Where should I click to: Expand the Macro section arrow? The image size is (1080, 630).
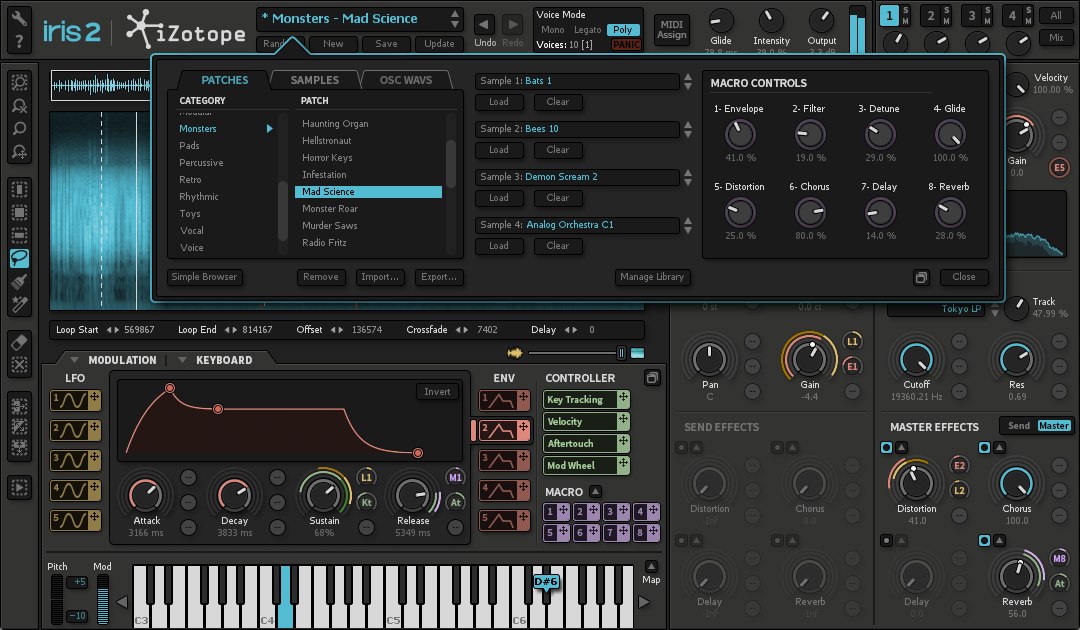(595, 492)
